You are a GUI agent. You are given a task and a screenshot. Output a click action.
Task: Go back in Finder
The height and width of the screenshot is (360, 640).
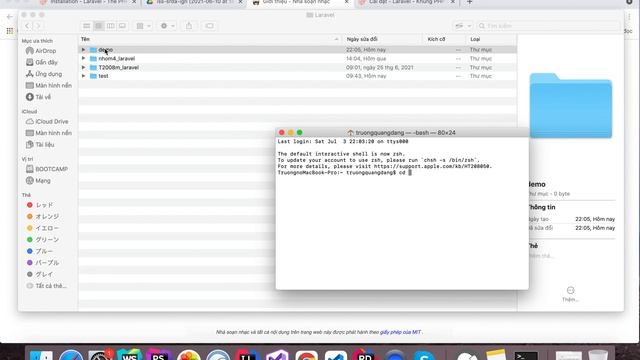[27, 26]
